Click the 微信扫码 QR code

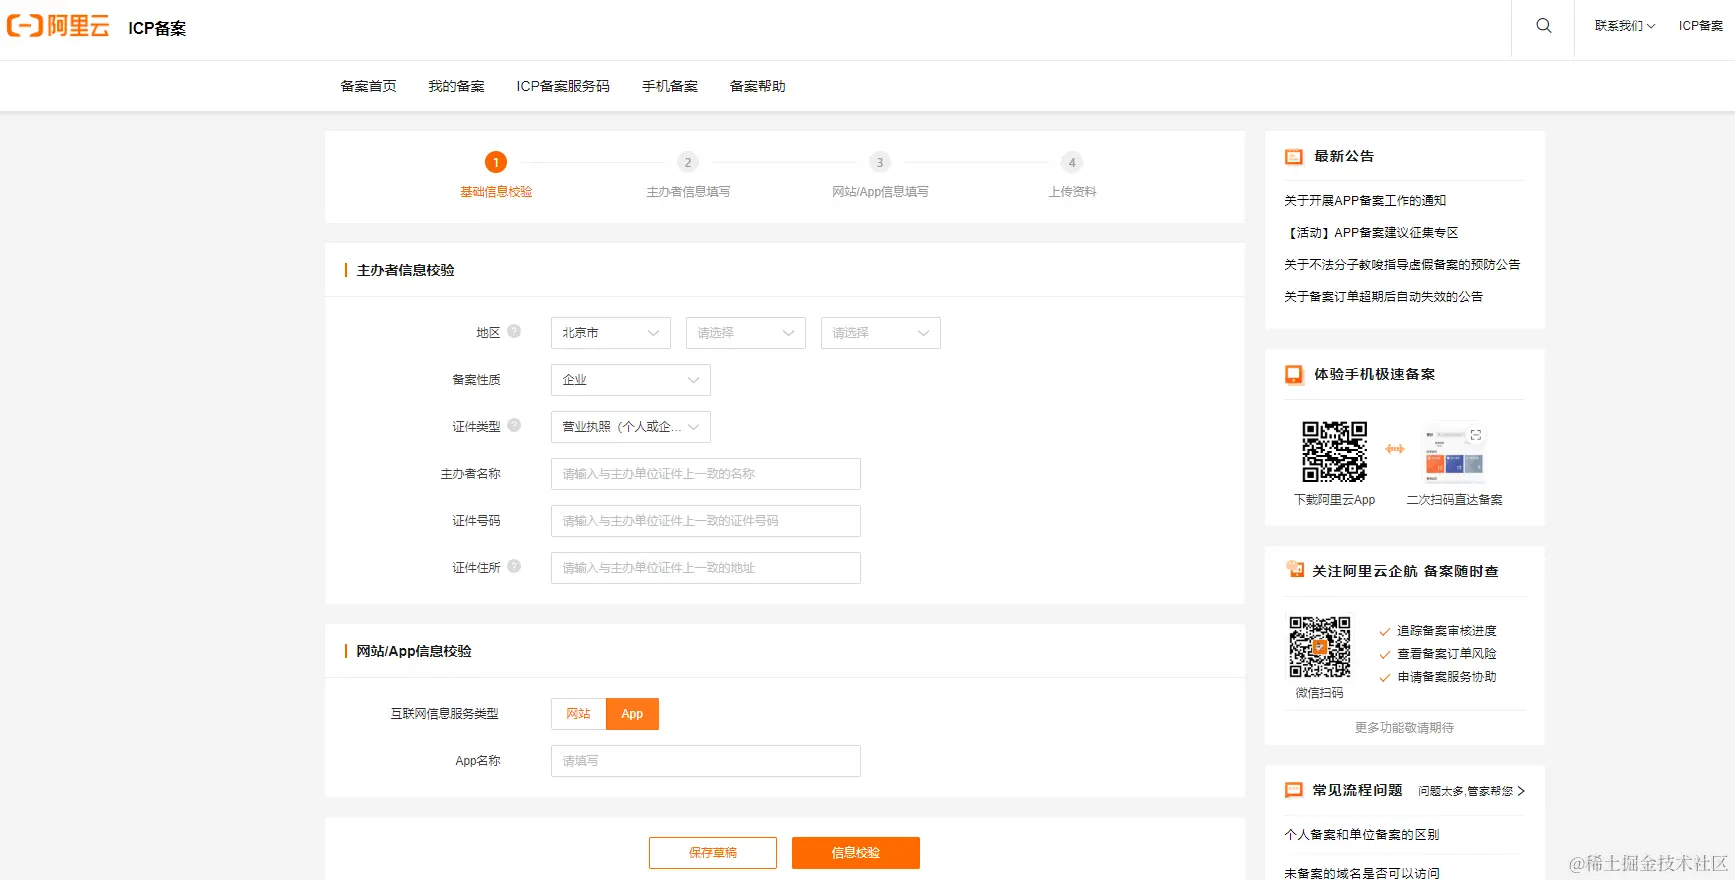click(x=1319, y=647)
